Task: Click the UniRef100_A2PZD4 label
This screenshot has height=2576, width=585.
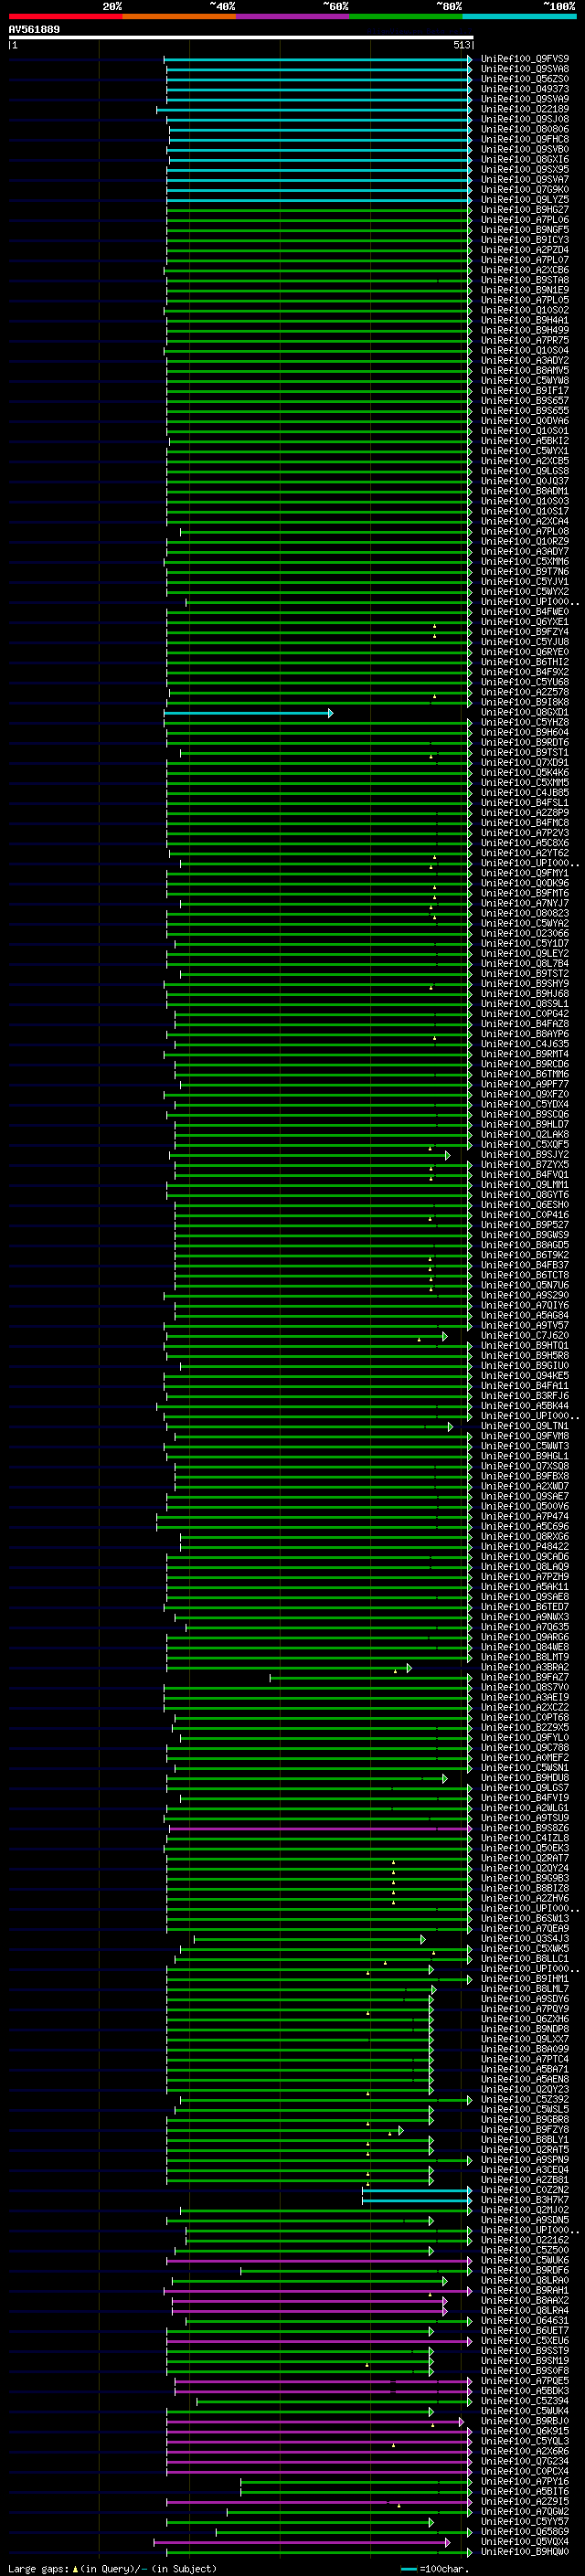Action: pyautogui.click(x=525, y=250)
